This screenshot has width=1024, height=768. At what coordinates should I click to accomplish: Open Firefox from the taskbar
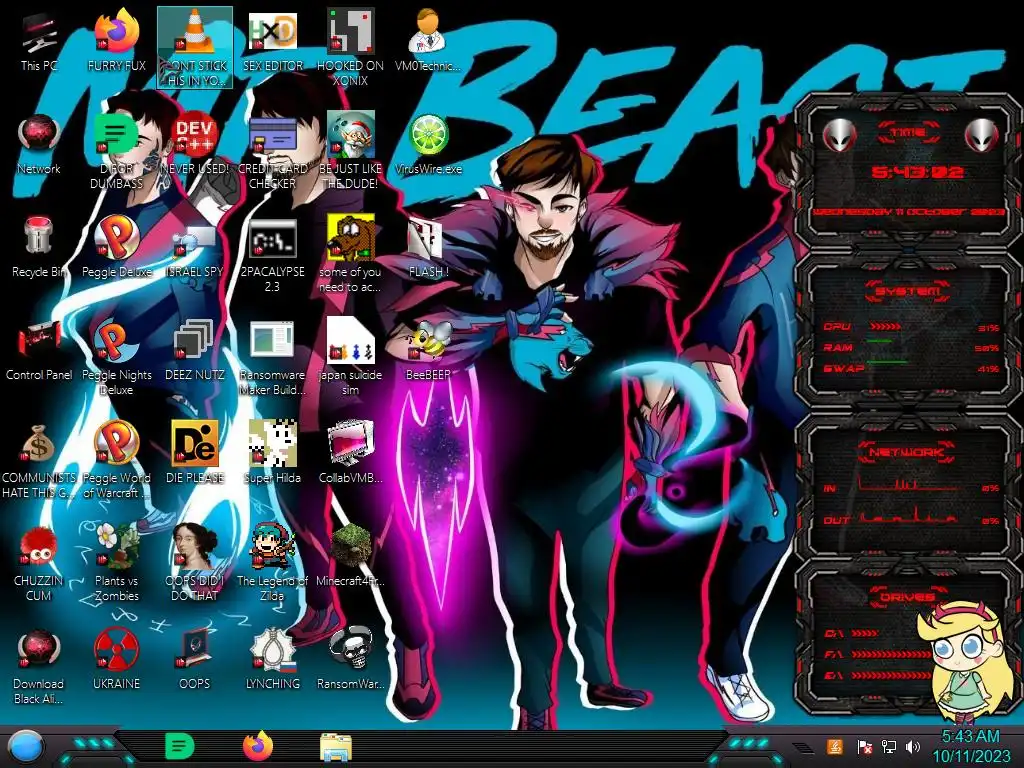tap(258, 746)
